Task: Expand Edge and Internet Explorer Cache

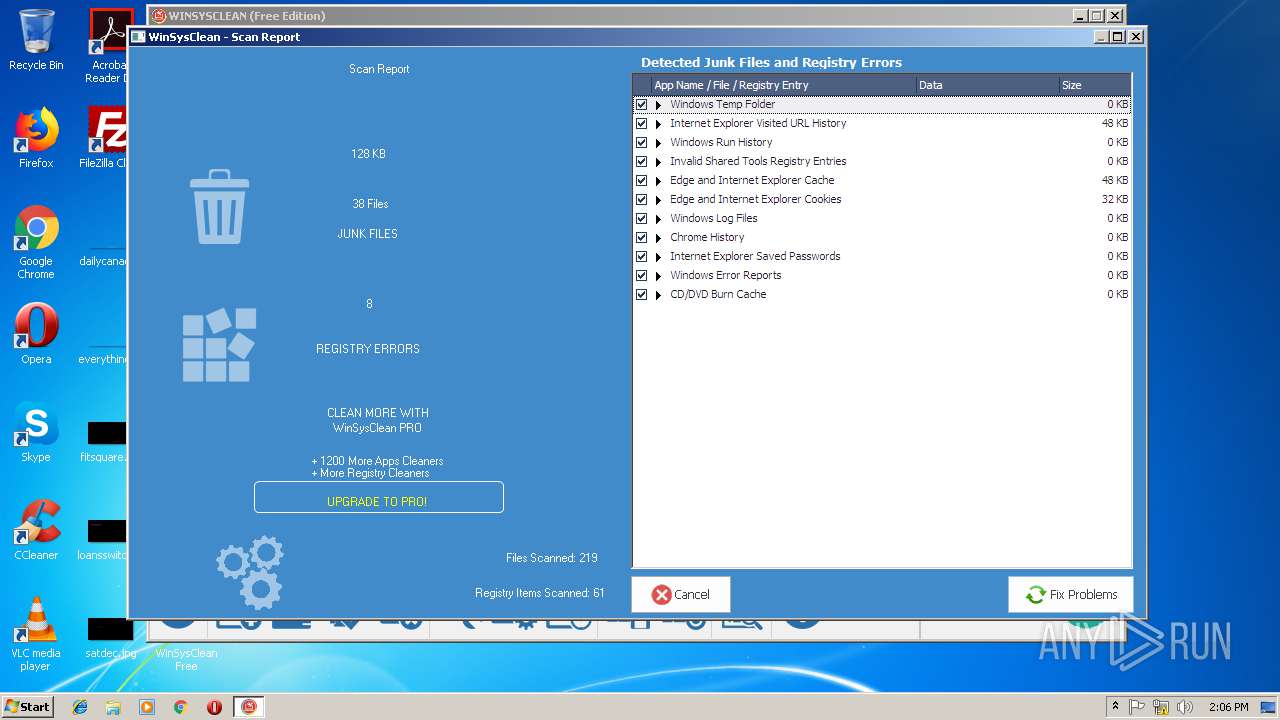Action: (658, 181)
